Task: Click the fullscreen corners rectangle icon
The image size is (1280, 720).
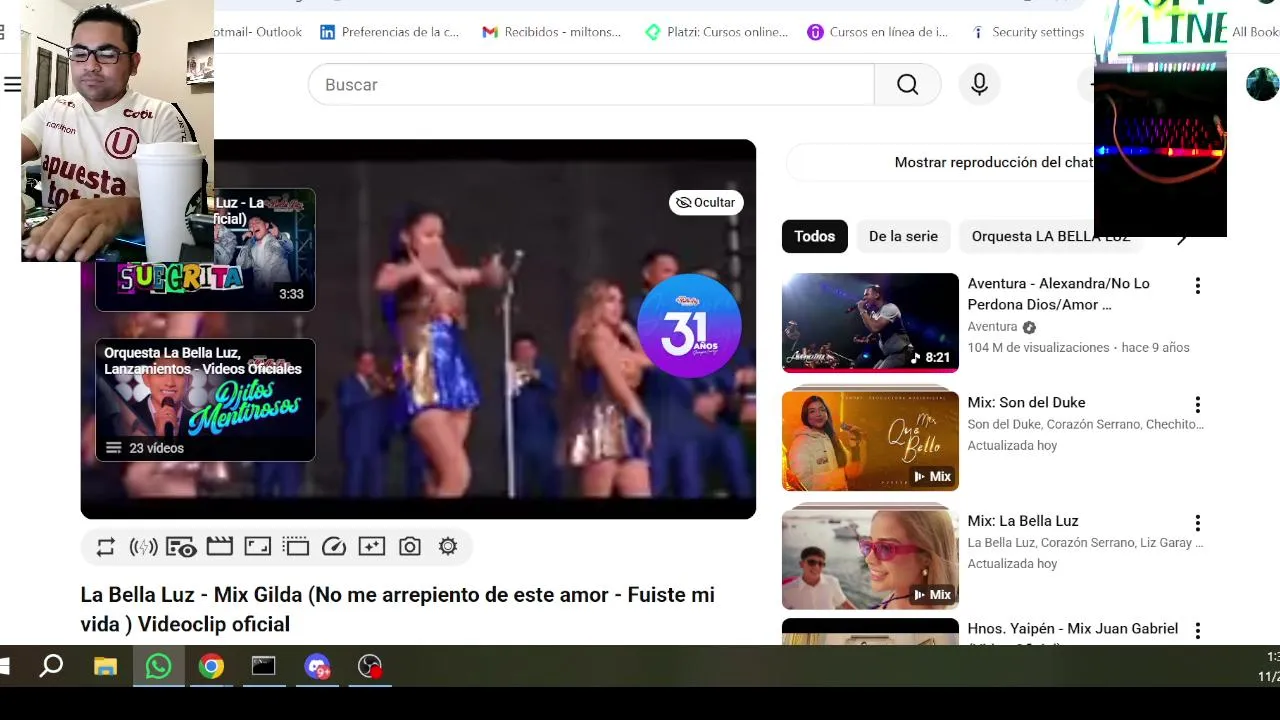Action: pyautogui.click(x=257, y=546)
